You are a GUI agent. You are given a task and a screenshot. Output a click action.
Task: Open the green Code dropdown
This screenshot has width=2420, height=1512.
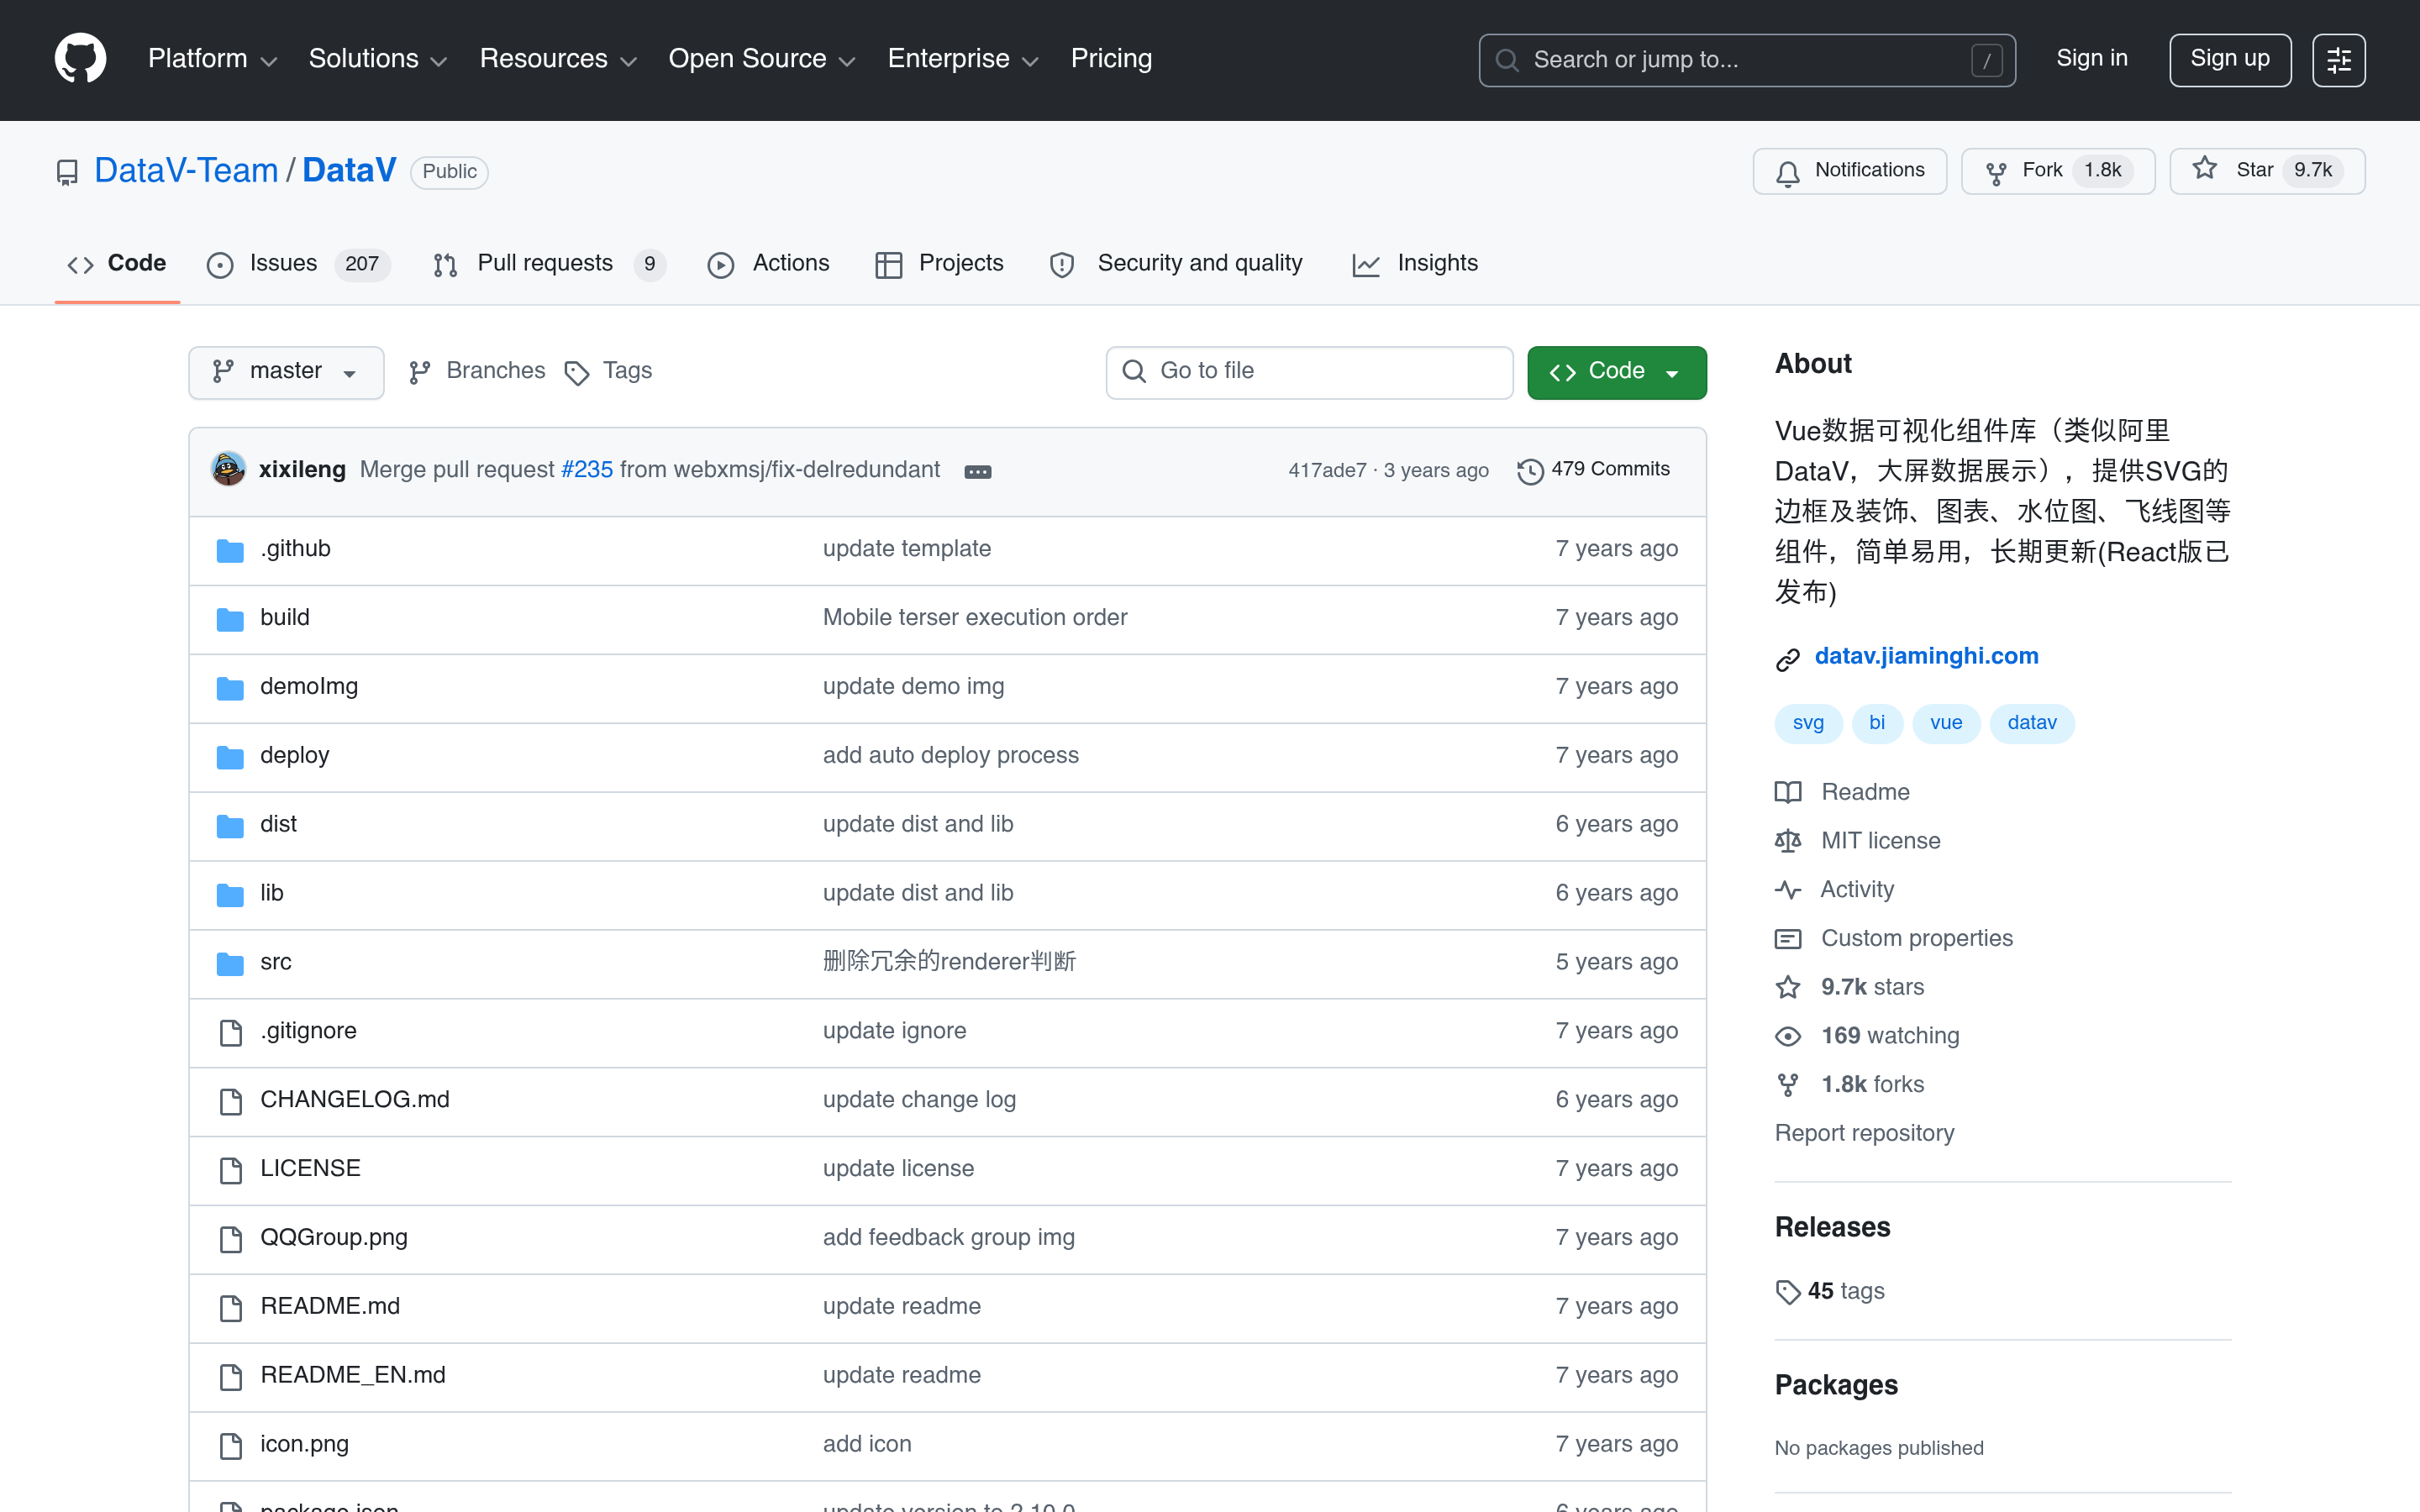click(1616, 372)
